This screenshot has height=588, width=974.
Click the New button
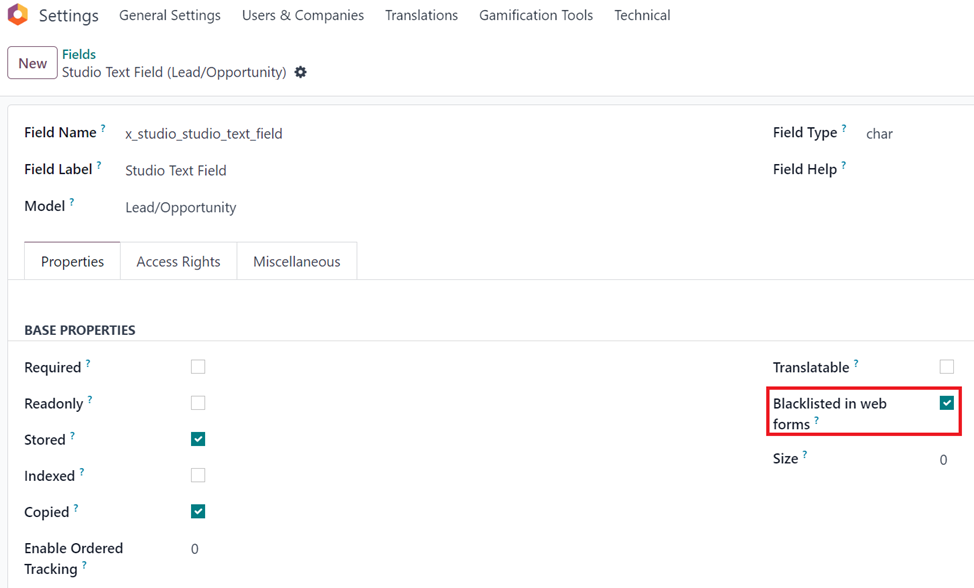click(32, 63)
